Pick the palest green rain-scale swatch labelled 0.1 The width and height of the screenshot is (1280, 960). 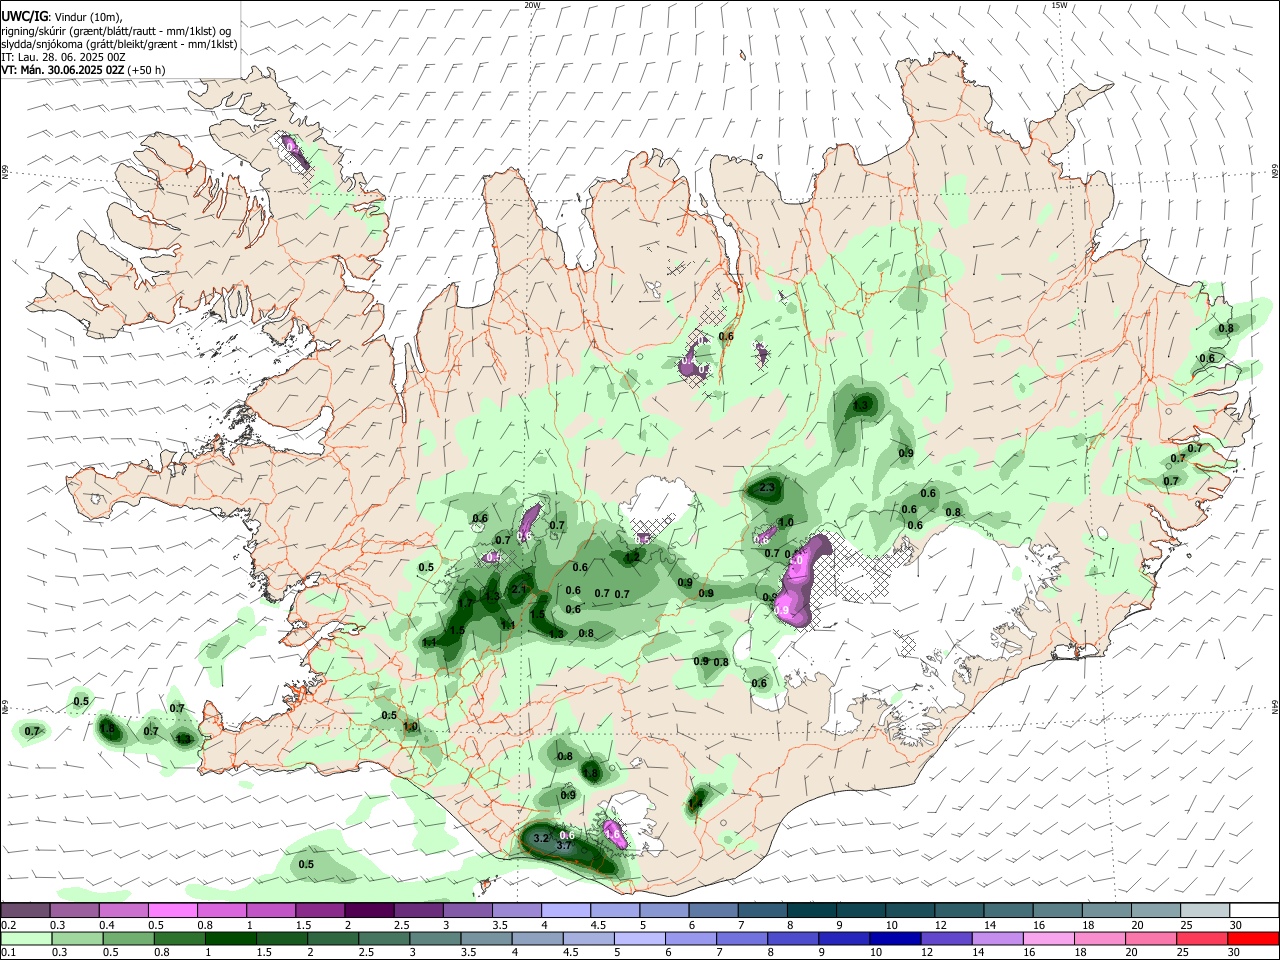point(26,938)
